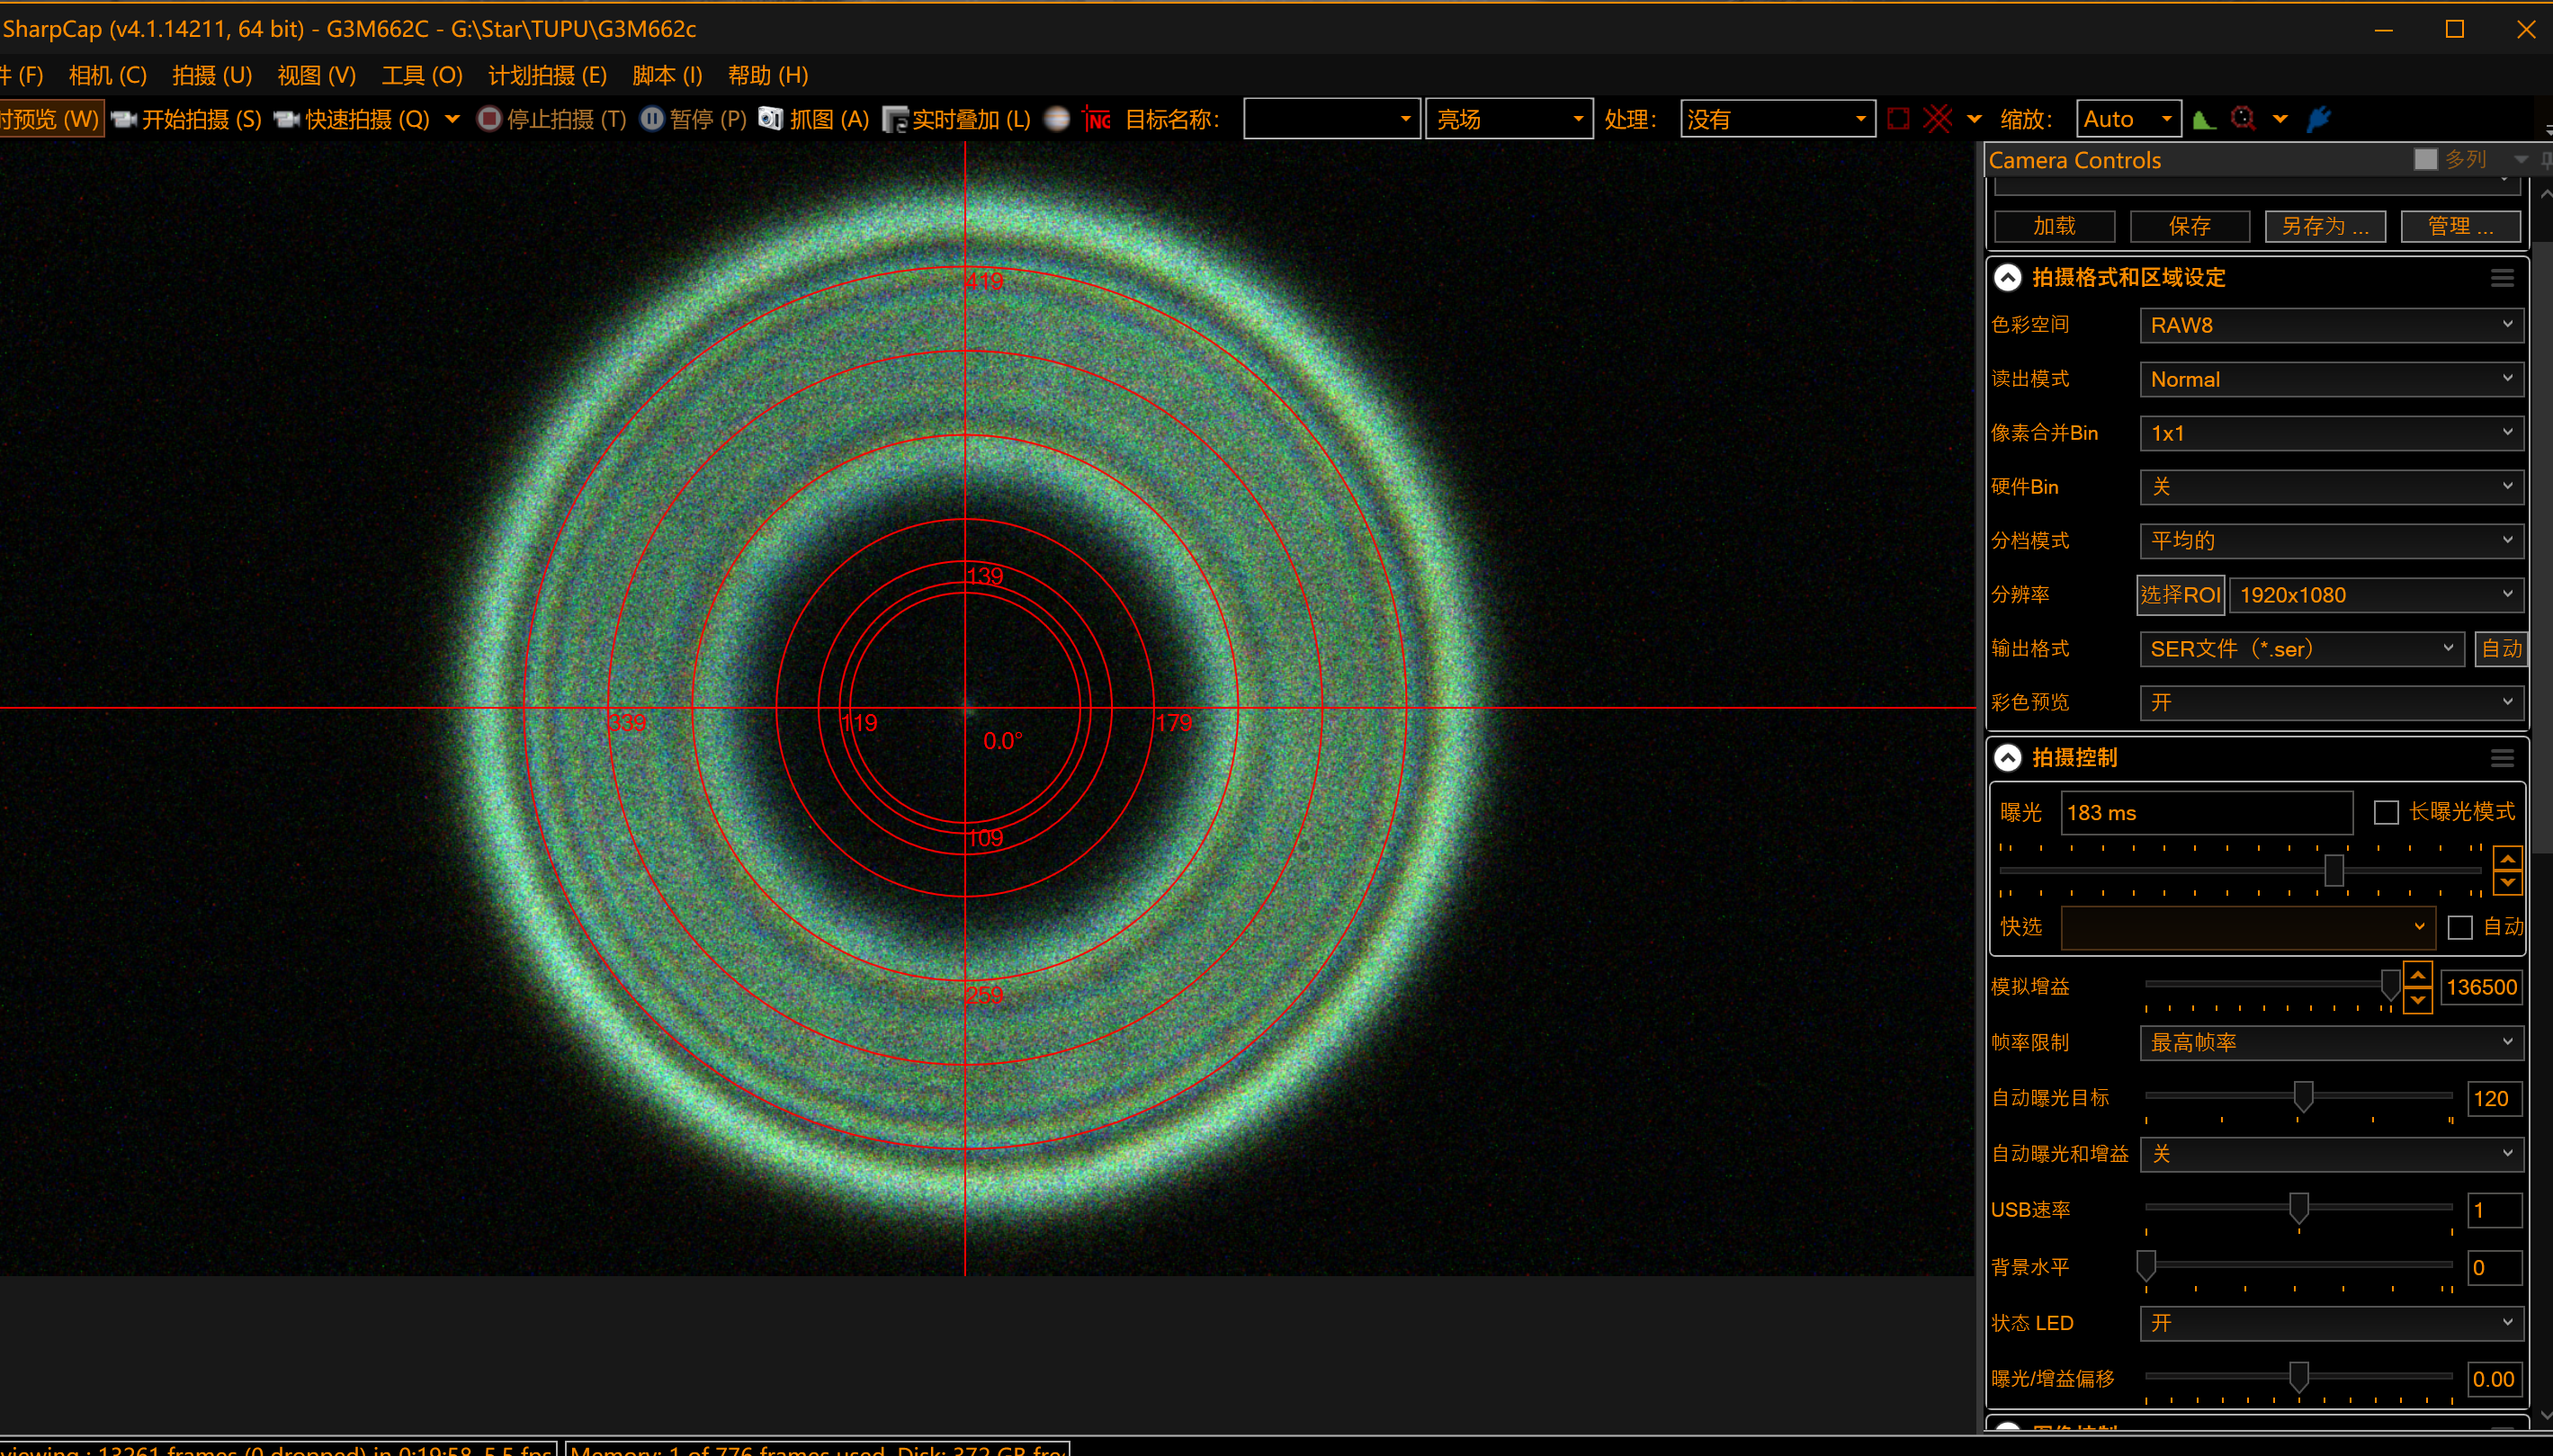Click the blue hardware connection plug icon
The image size is (2553, 1456).
pos(2319,119)
